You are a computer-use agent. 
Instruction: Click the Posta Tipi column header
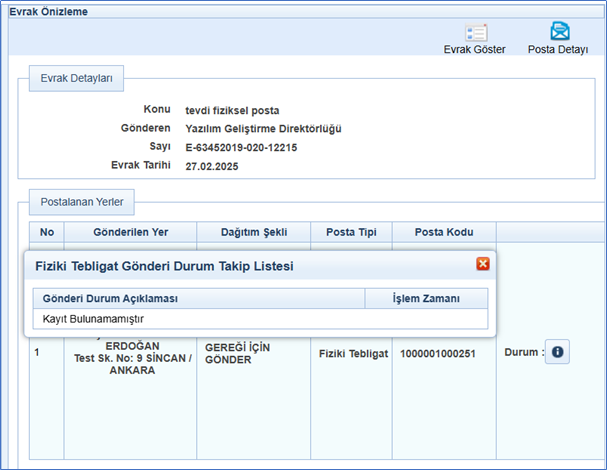(x=351, y=232)
